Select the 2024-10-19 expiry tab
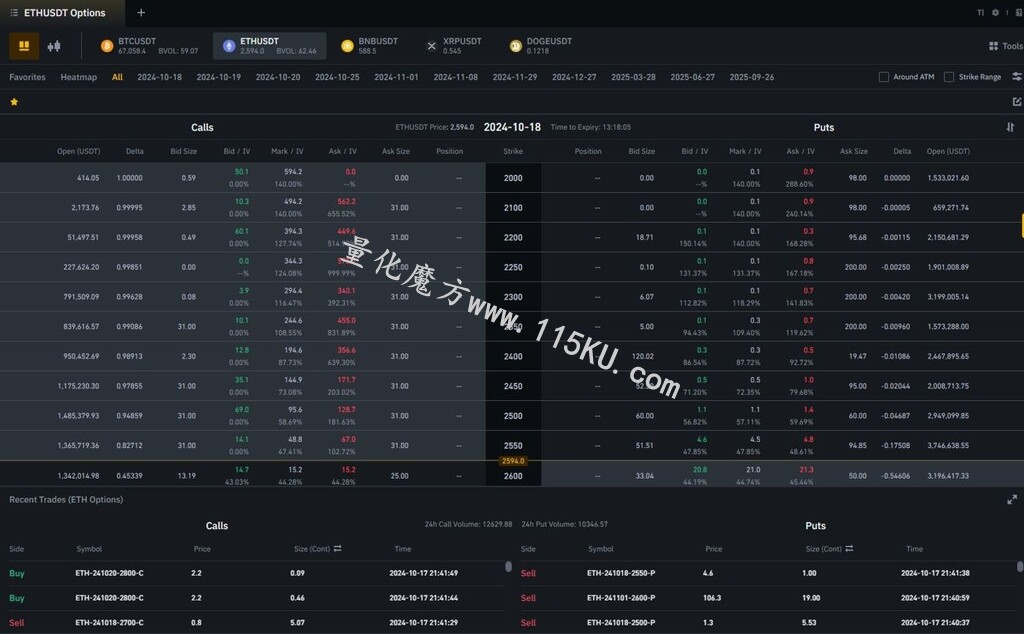 (x=219, y=76)
